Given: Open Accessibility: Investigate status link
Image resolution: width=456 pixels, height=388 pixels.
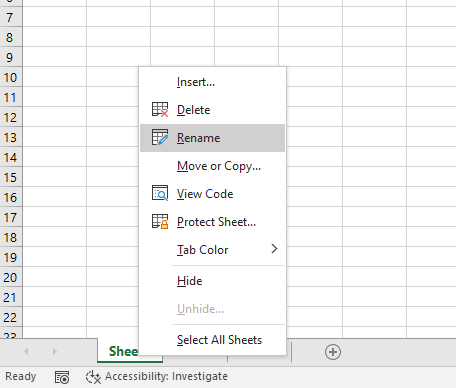Looking at the screenshot, I should 166,376.
